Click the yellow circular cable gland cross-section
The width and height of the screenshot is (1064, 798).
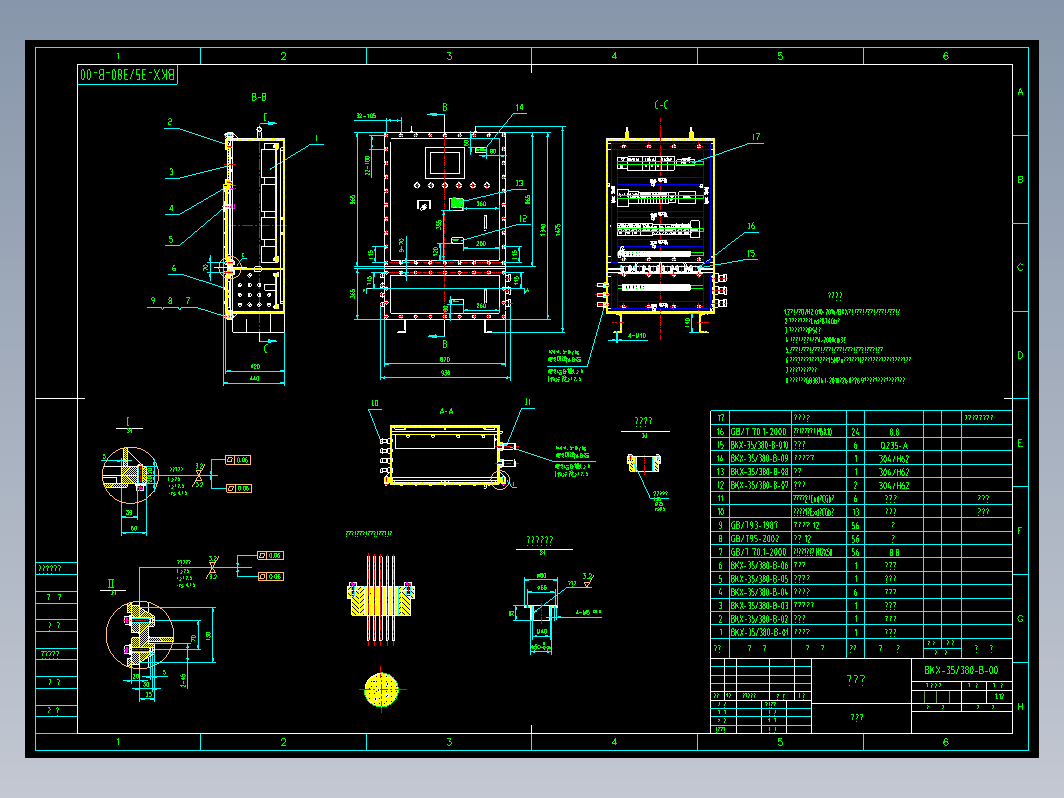coord(381,689)
